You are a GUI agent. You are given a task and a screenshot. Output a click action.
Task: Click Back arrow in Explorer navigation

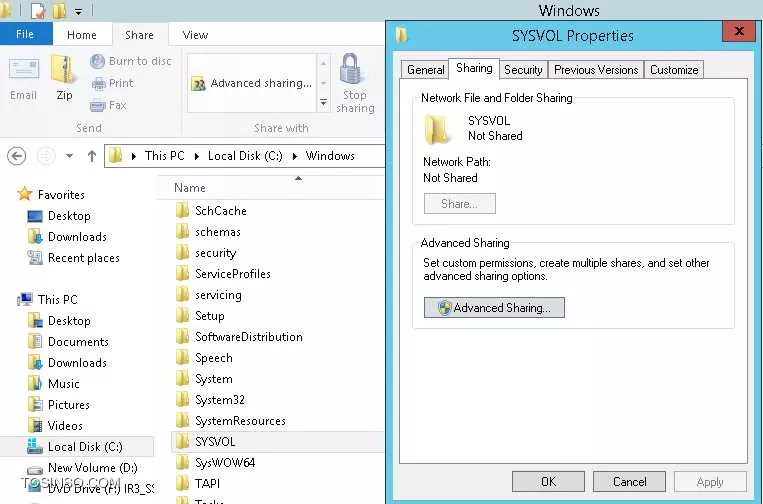pos(17,156)
